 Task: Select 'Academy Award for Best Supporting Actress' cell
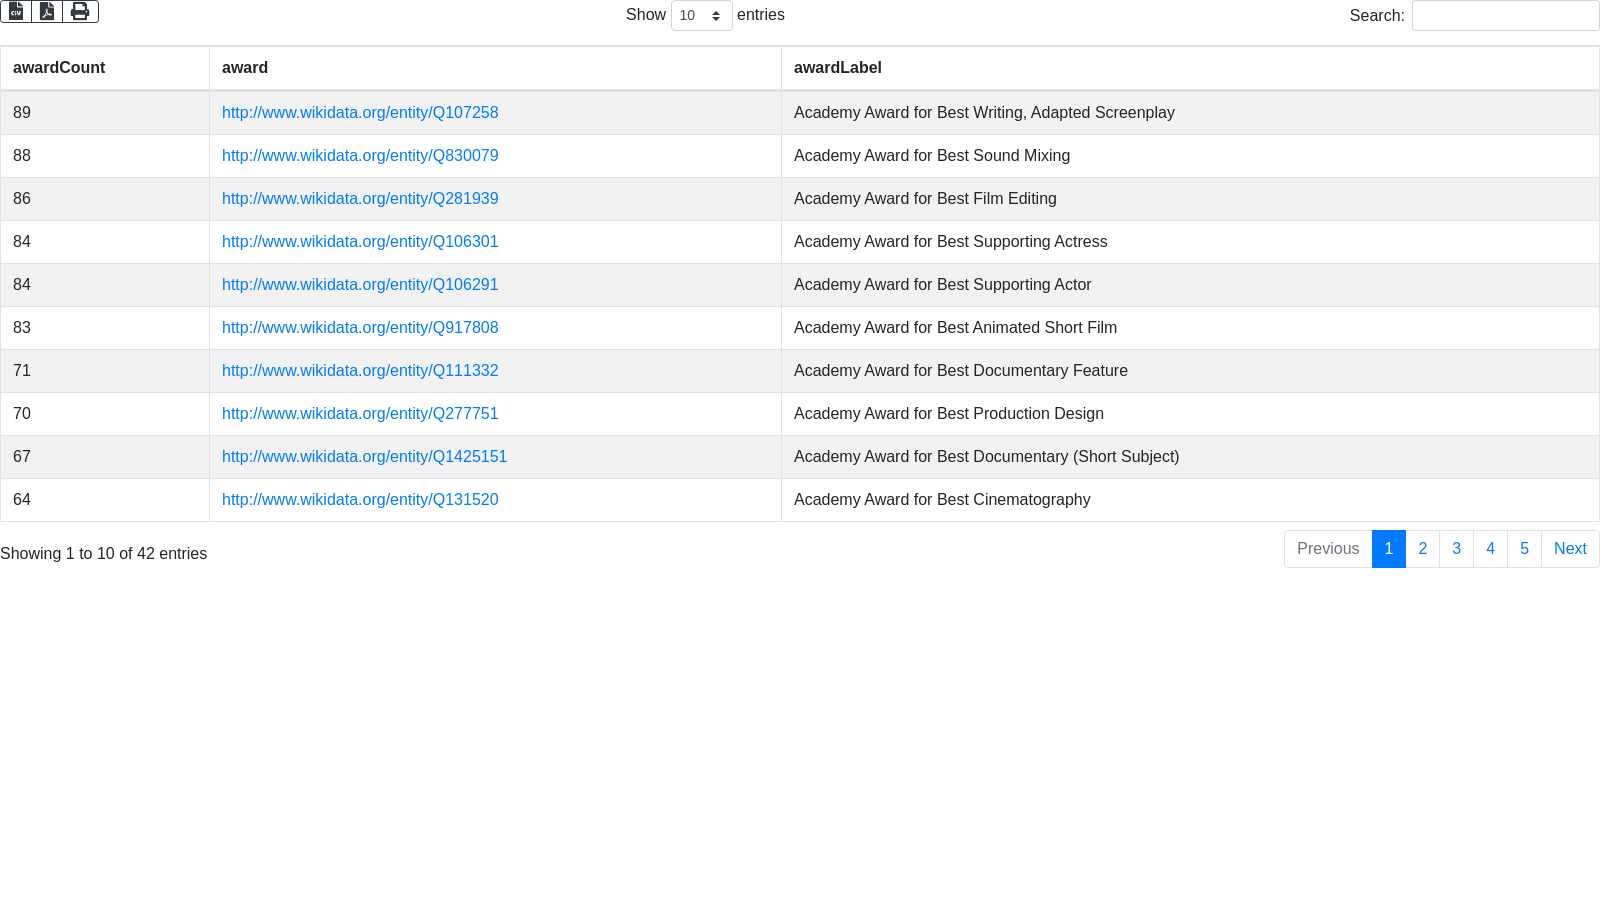coord(1190,242)
